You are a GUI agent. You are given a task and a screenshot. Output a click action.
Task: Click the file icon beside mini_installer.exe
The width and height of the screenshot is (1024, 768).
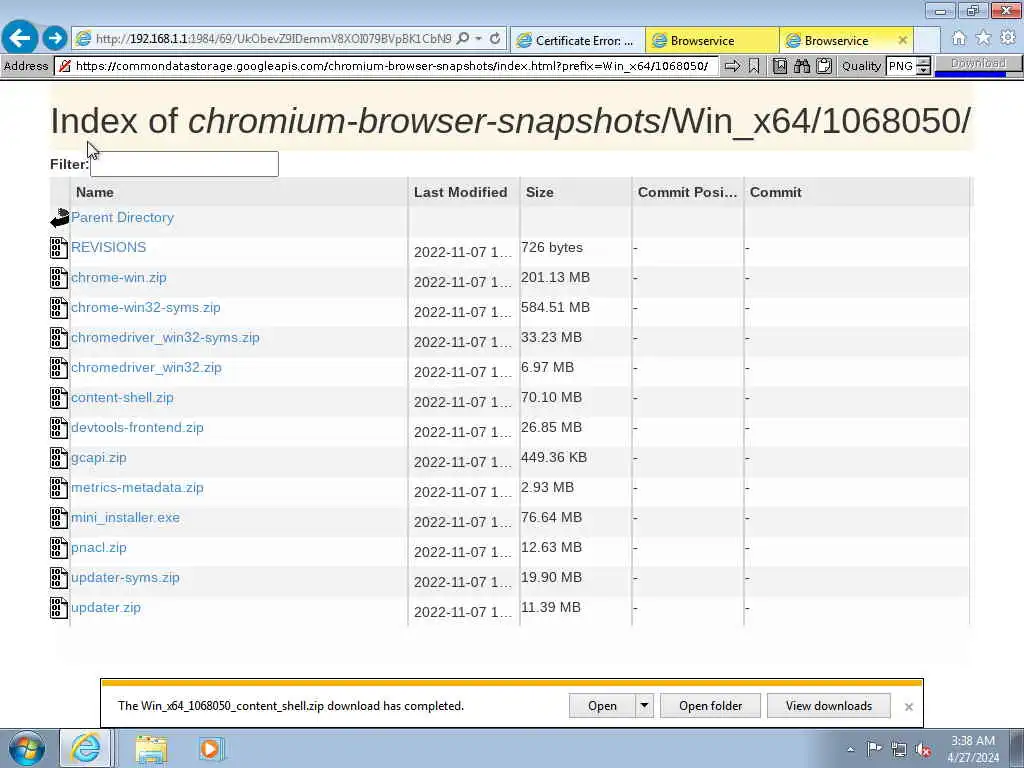tap(59, 519)
